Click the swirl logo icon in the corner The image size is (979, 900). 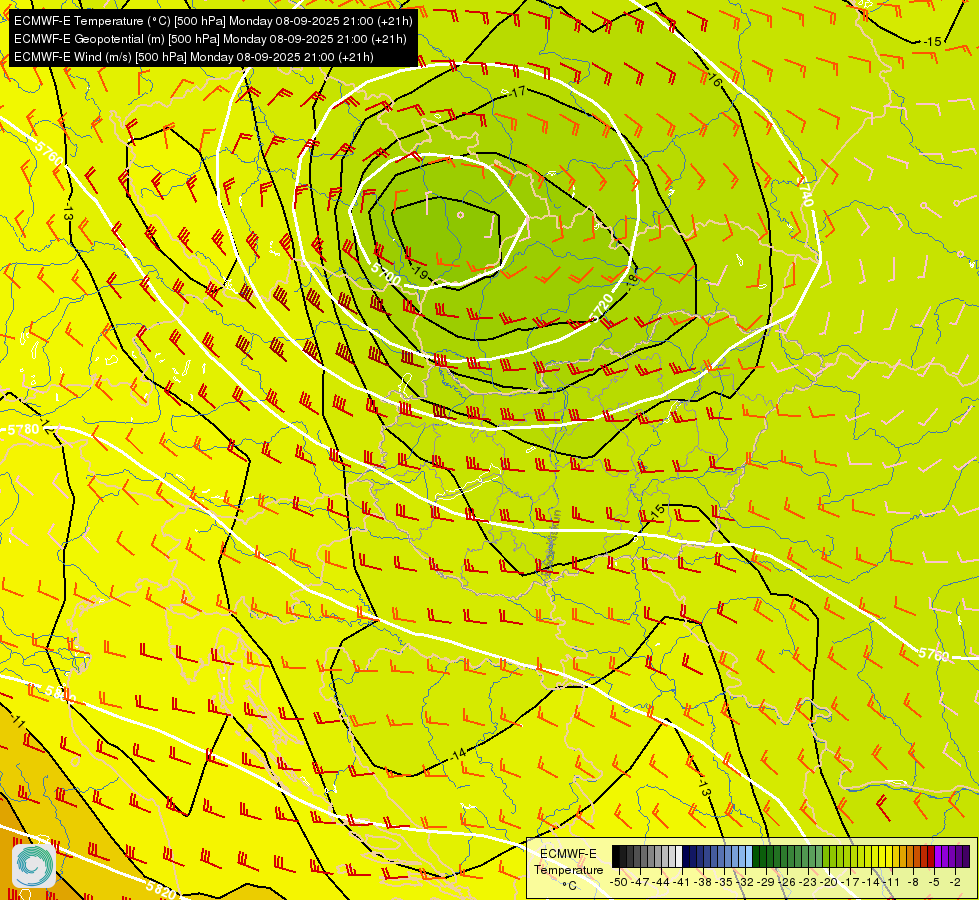pyautogui.click(x=34, y=865)
